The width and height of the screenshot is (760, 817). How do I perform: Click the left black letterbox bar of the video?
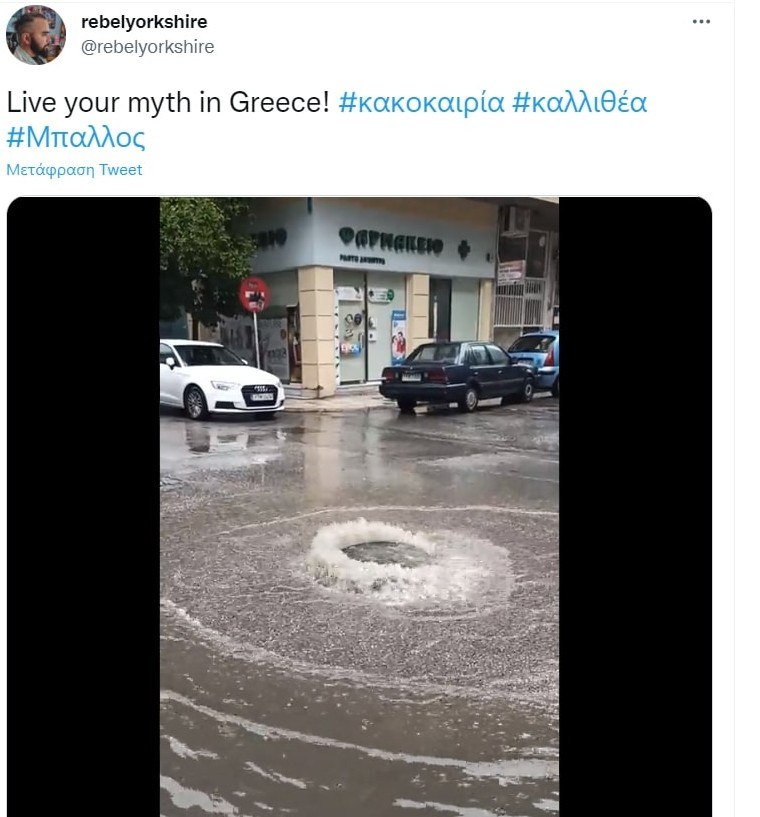83,506
